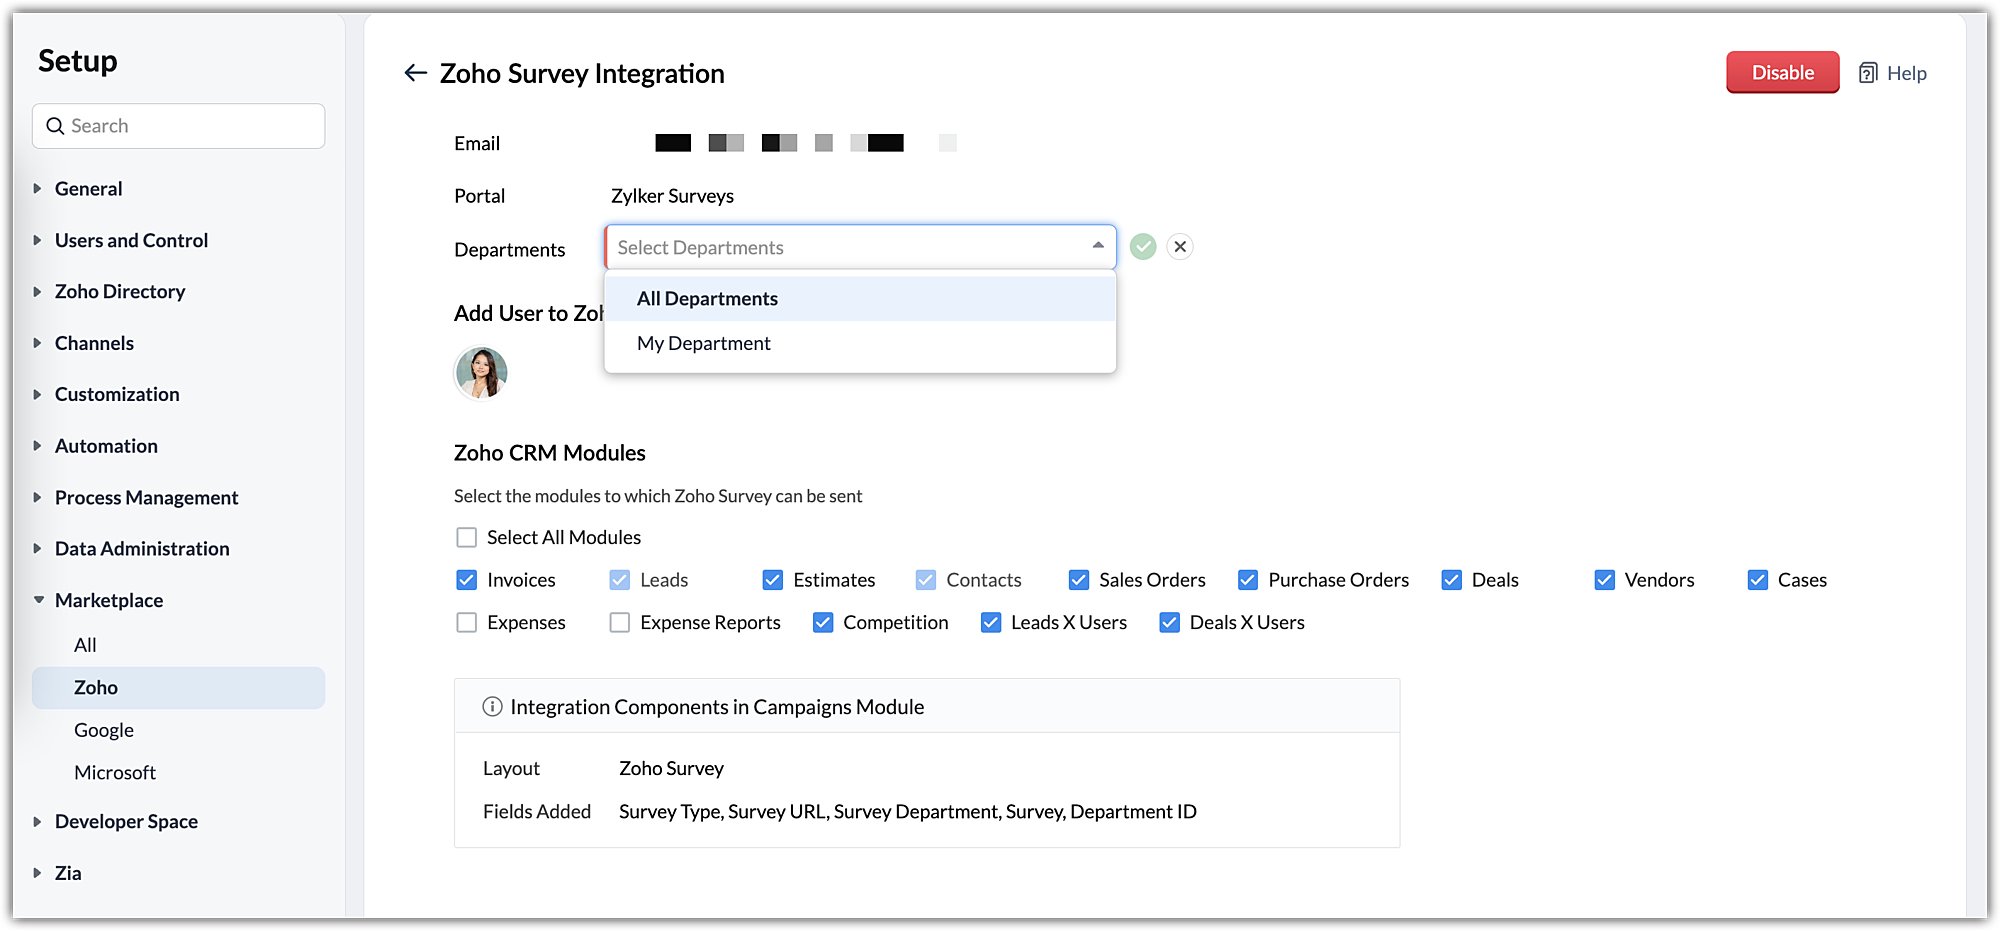This screenshot has height=931, width=2000.
Task: Enable the Expense Reports checkbox
Action: pyautogui.click(x=620, y=623)
